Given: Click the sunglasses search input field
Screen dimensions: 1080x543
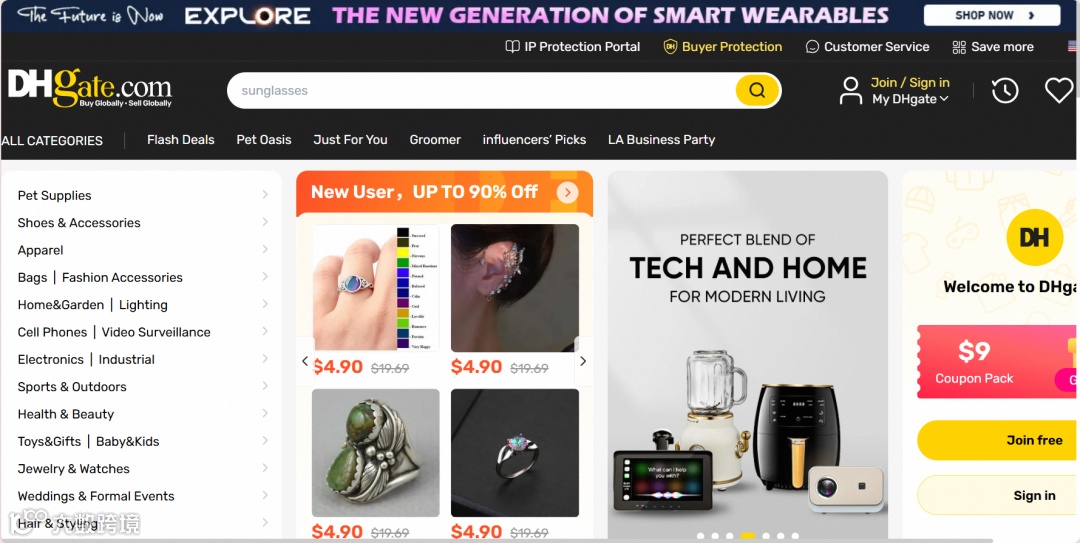Looking at the screenshot, I should [482, 90].
